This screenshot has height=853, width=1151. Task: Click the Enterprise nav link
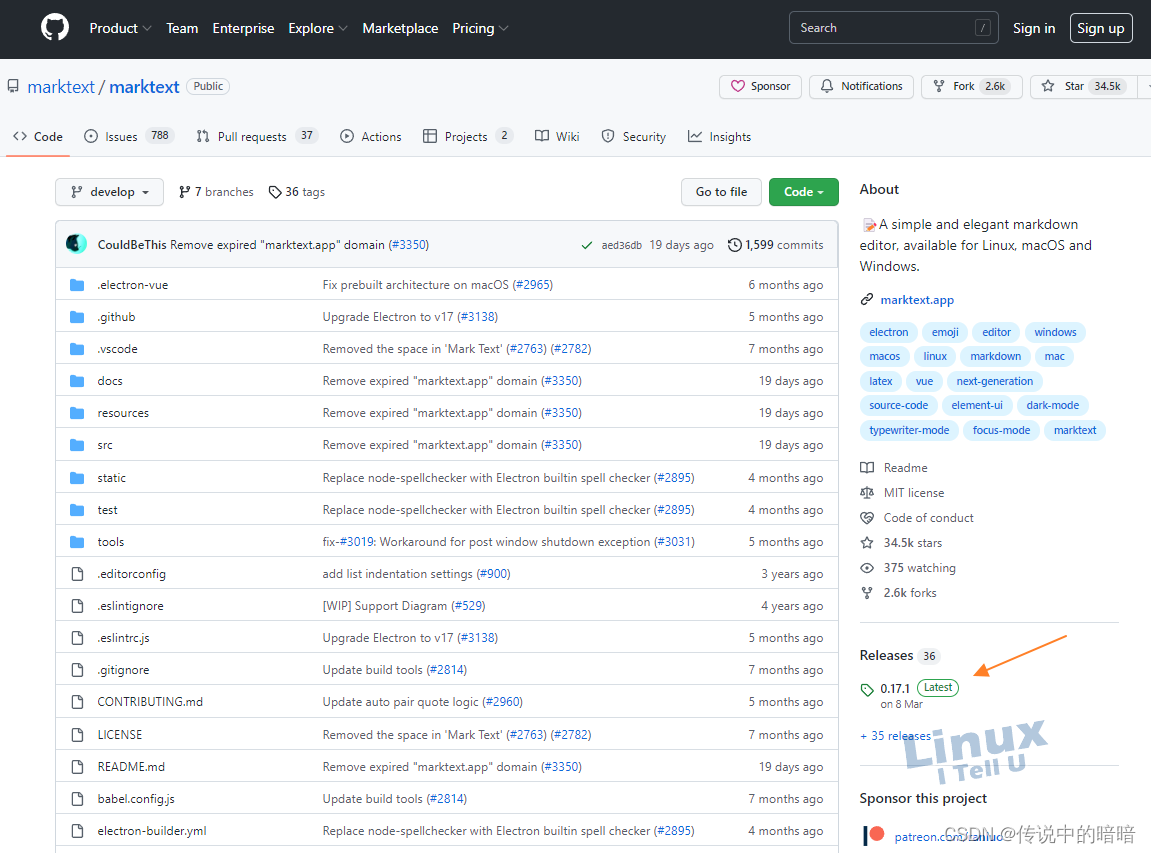[243, 28]
